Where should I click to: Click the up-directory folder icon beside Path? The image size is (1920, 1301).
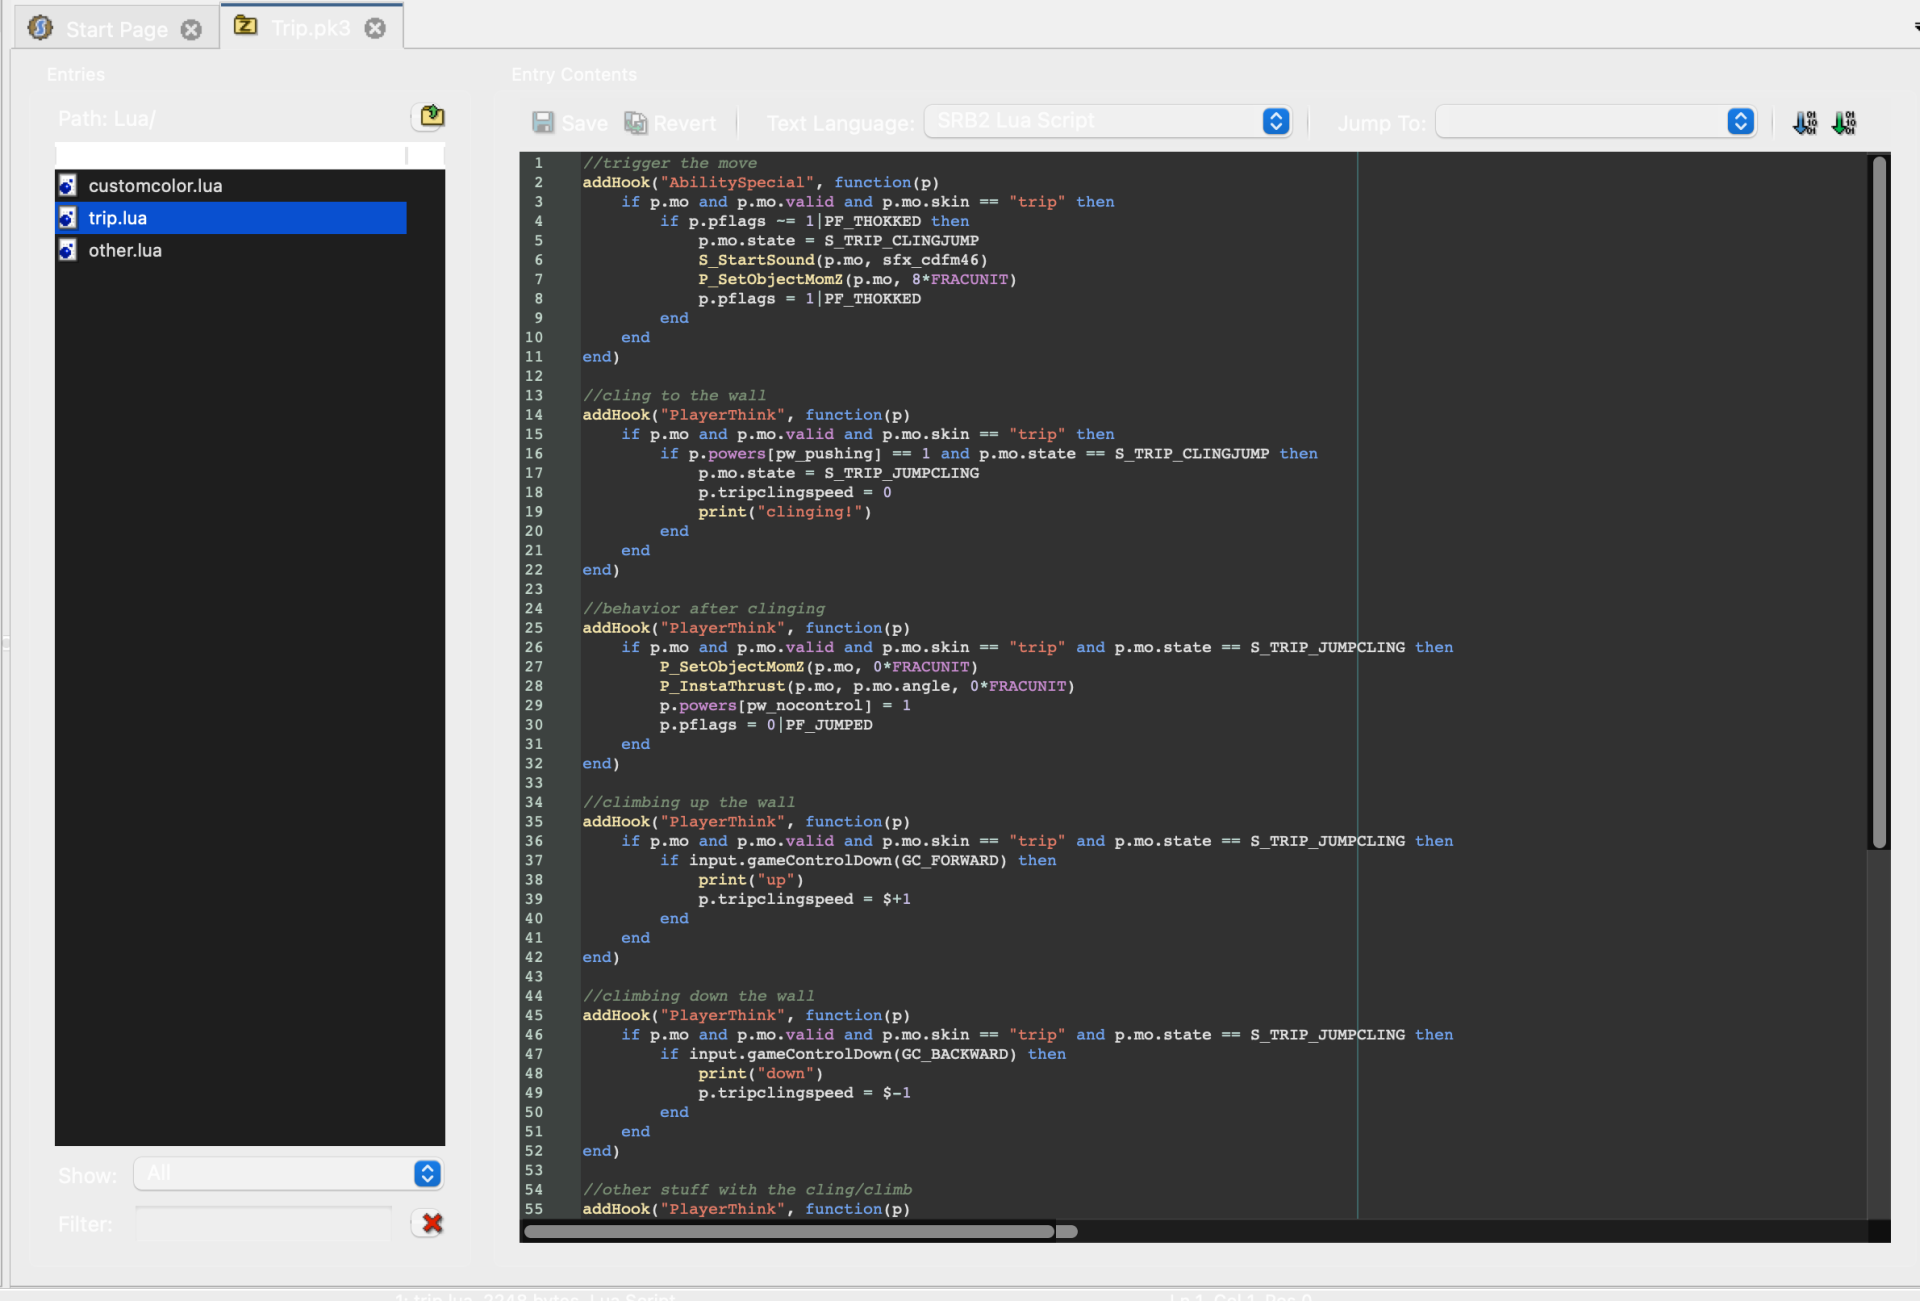pyautogui.click(x=431, y=117)
